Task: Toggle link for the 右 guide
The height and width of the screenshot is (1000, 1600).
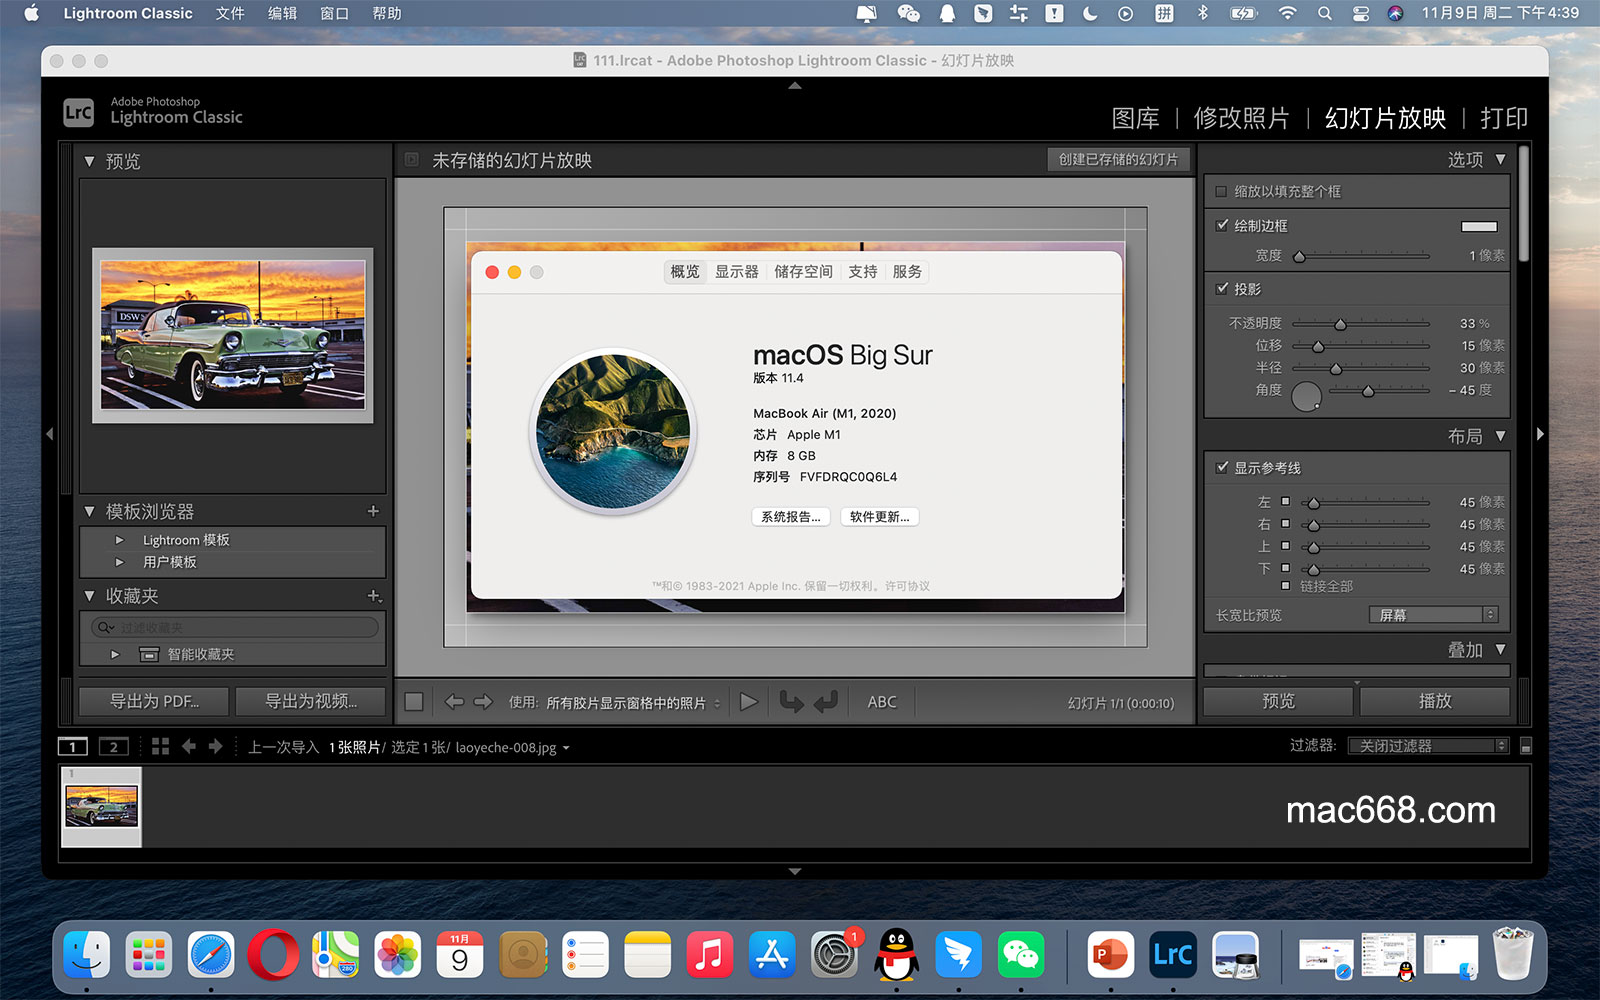Action: [1286, 524]
